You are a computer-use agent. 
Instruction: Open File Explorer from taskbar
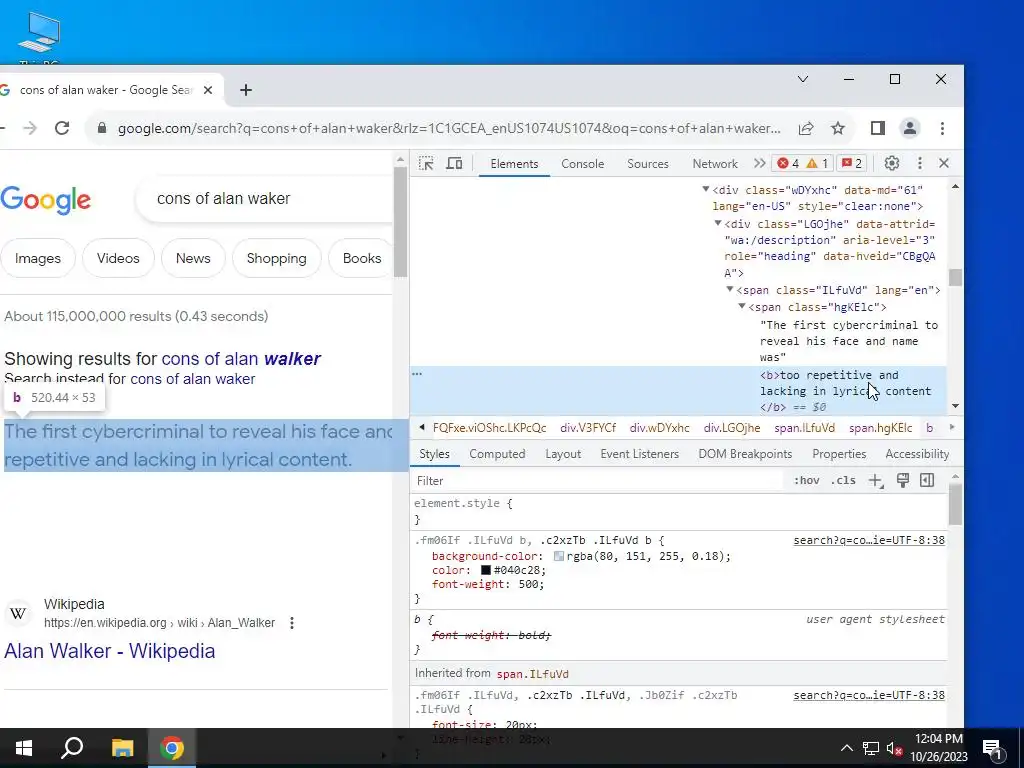tap(122, 748)
